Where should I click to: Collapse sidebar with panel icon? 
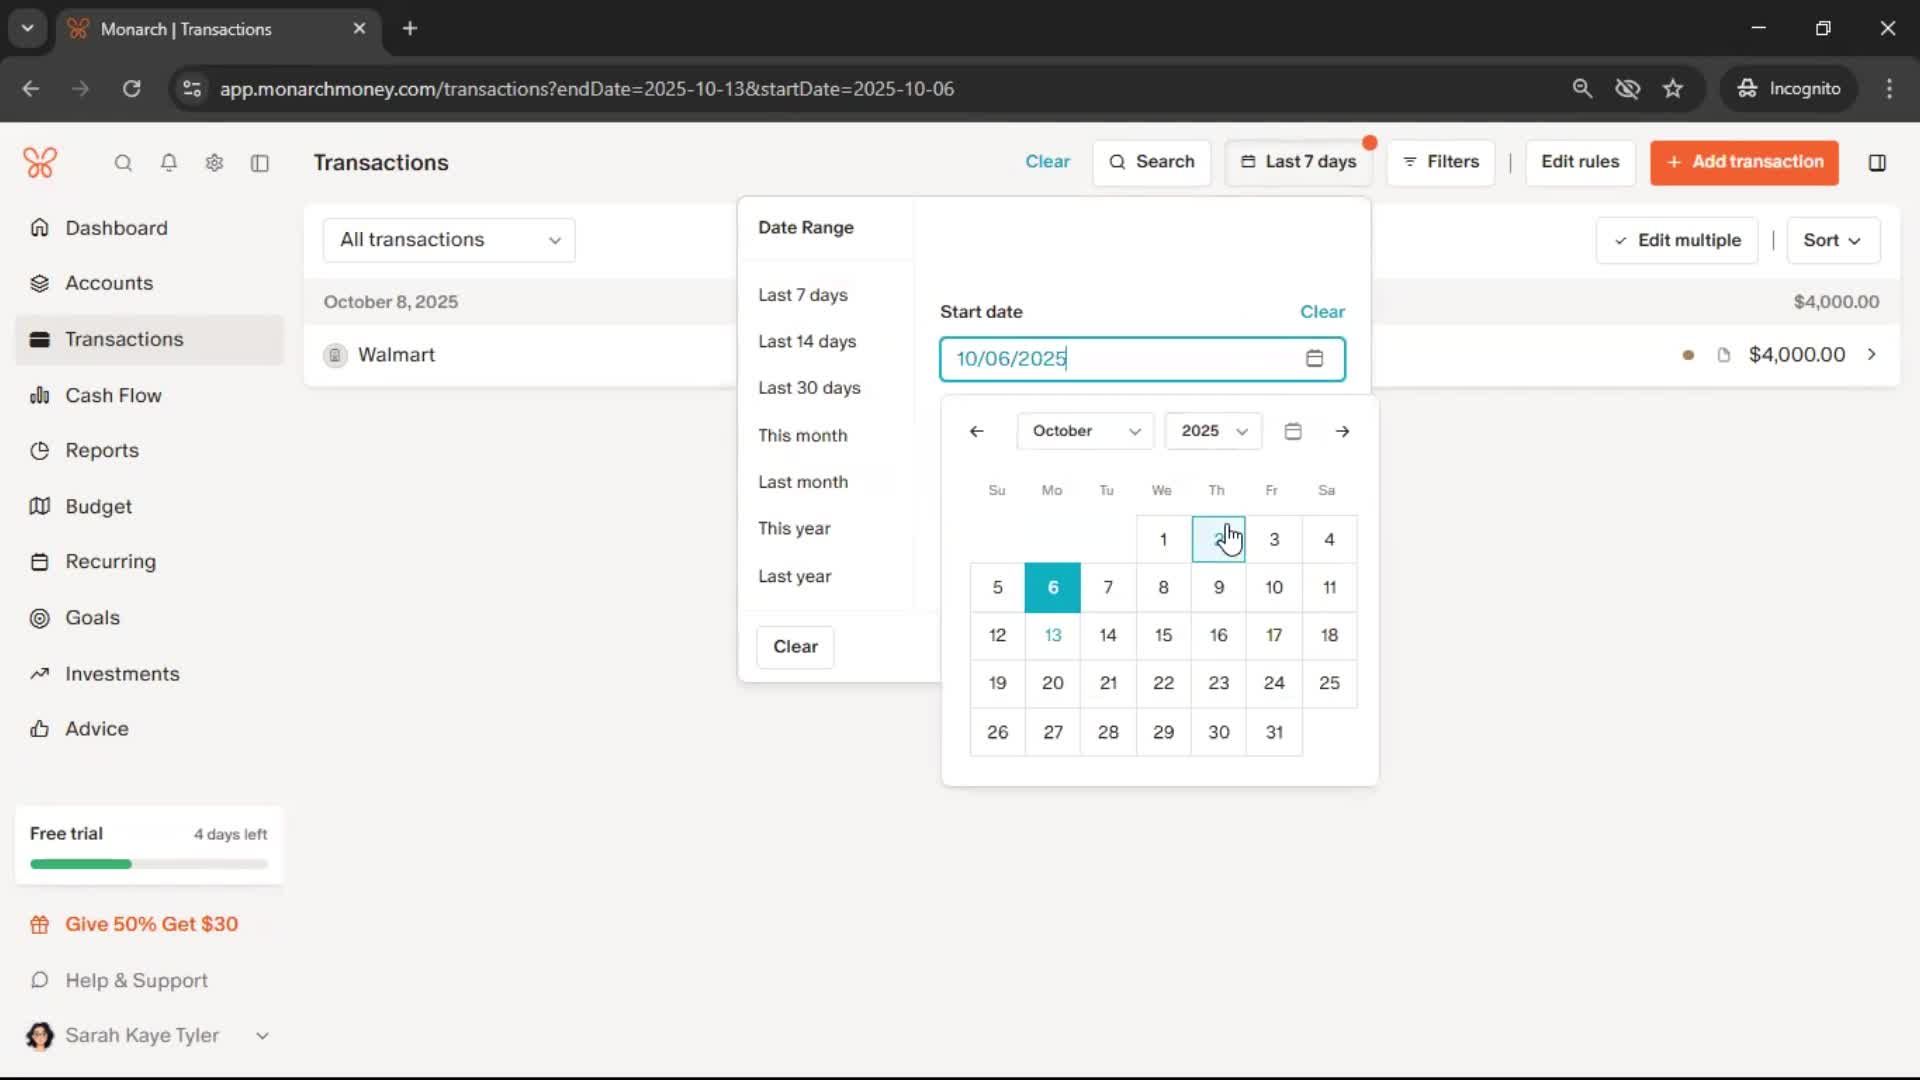(x=260, y=163)
